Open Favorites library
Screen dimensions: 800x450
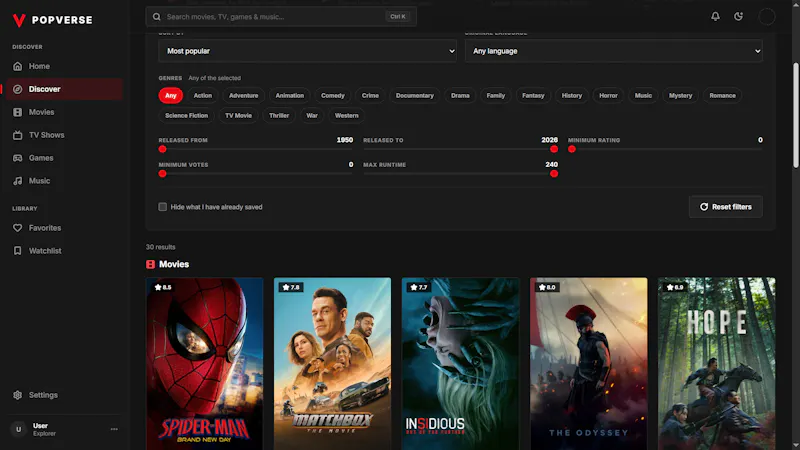(x=64, y=228)
